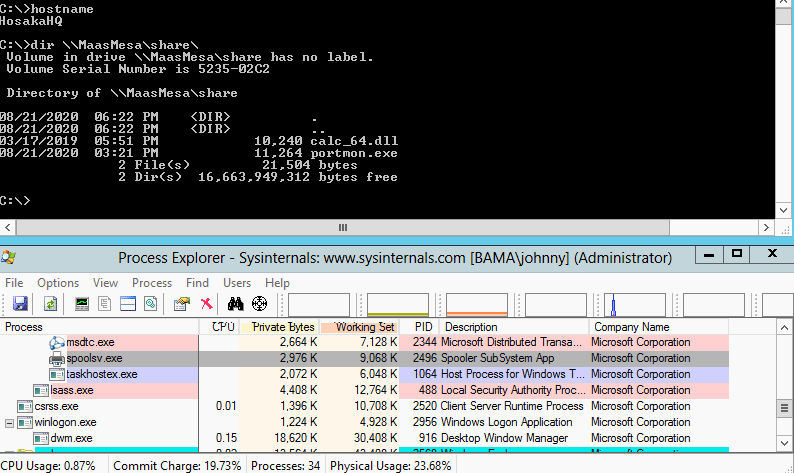Sort by the Working Set column header
Viewport: 794px width, 473px height.
point(359,327)
